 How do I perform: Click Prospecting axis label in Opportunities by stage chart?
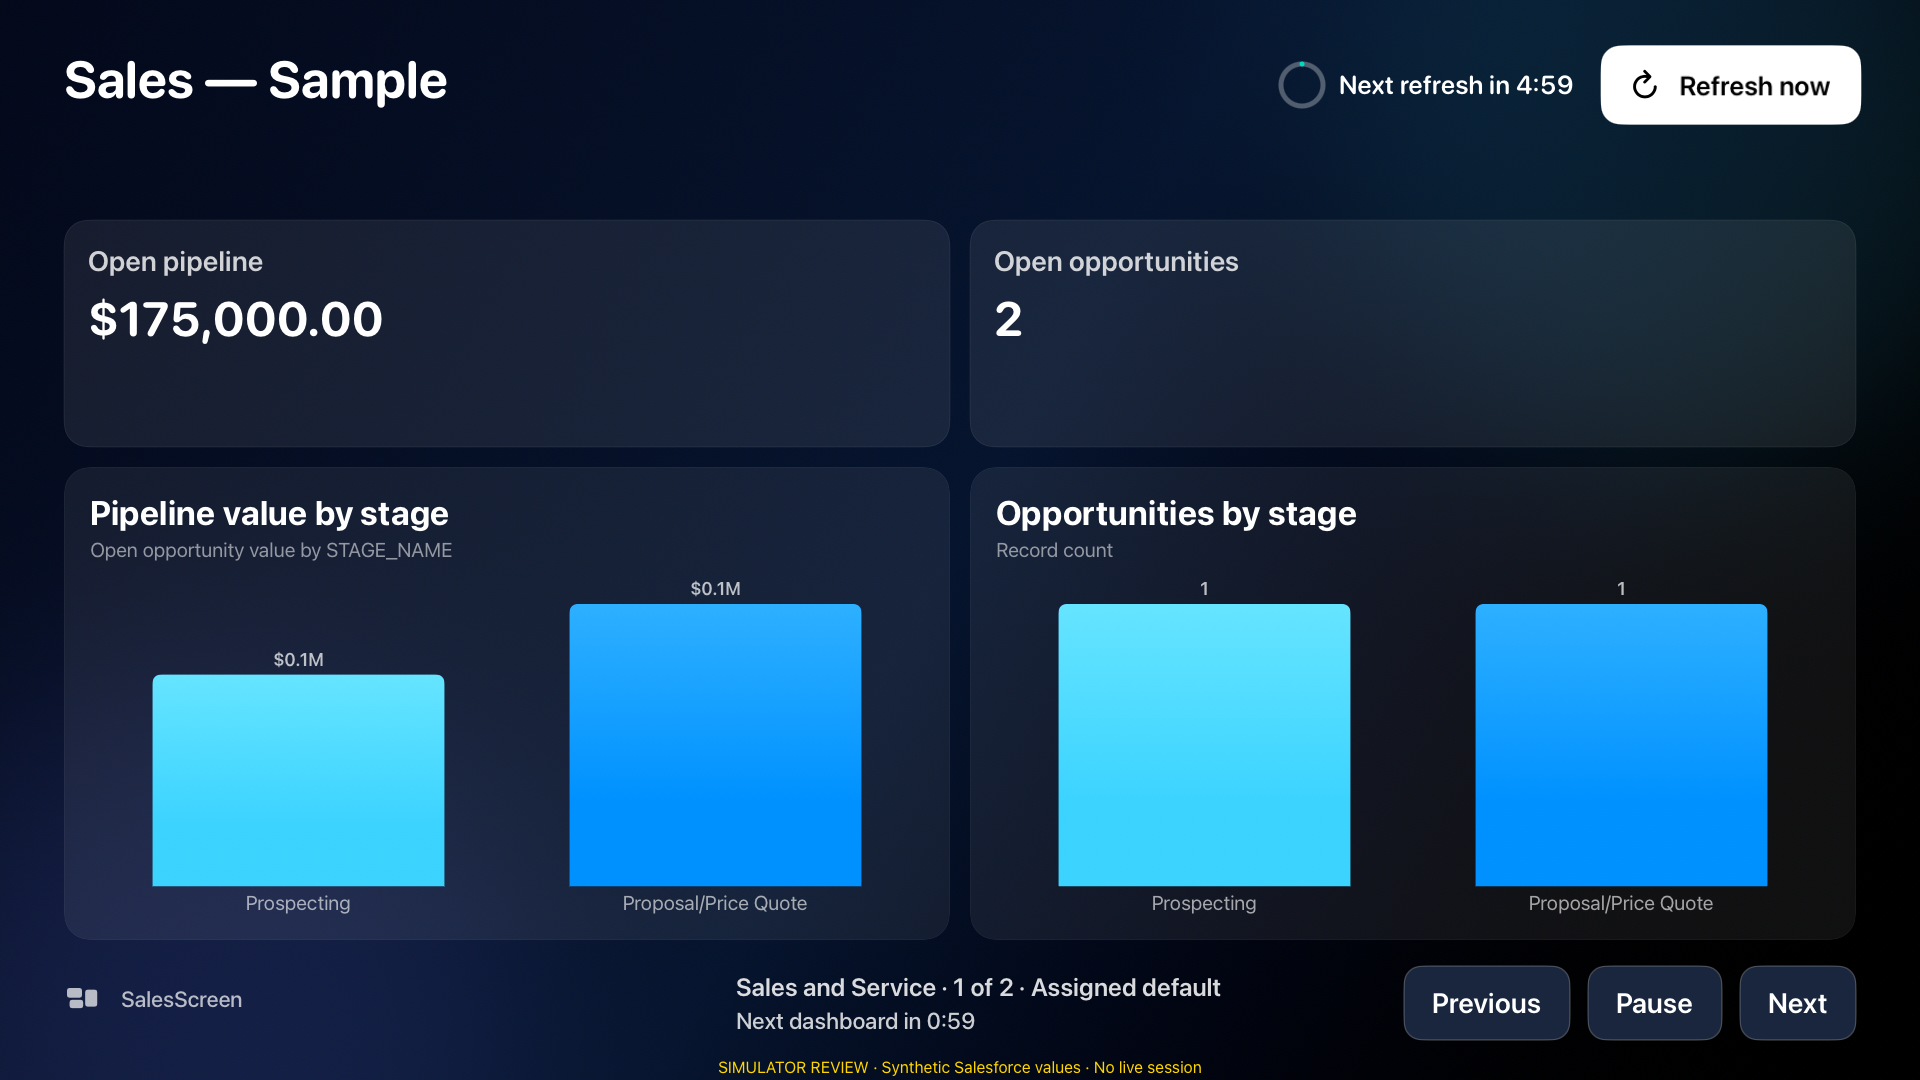click(1204, 903)
